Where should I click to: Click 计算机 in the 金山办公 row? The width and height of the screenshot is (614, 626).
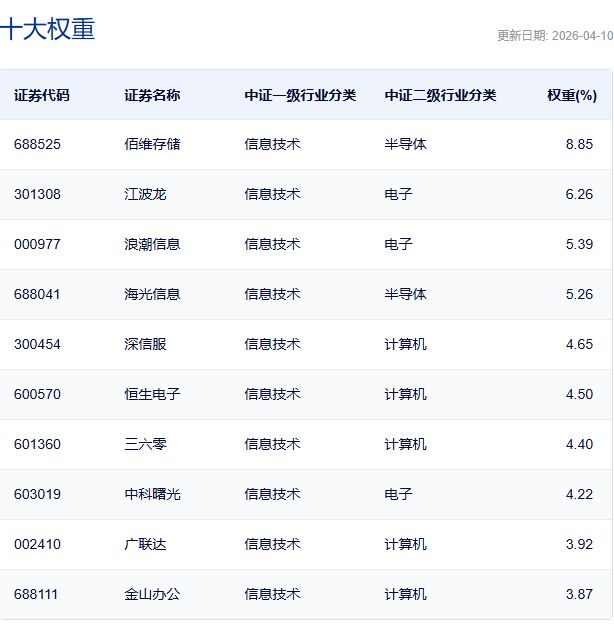coord(405,594)
